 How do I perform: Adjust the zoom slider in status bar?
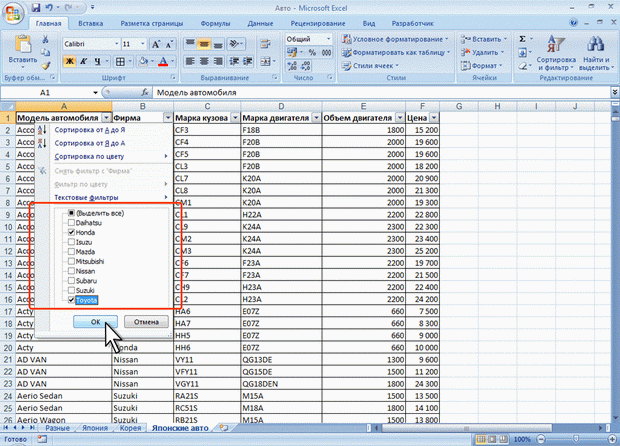(576, 439)
